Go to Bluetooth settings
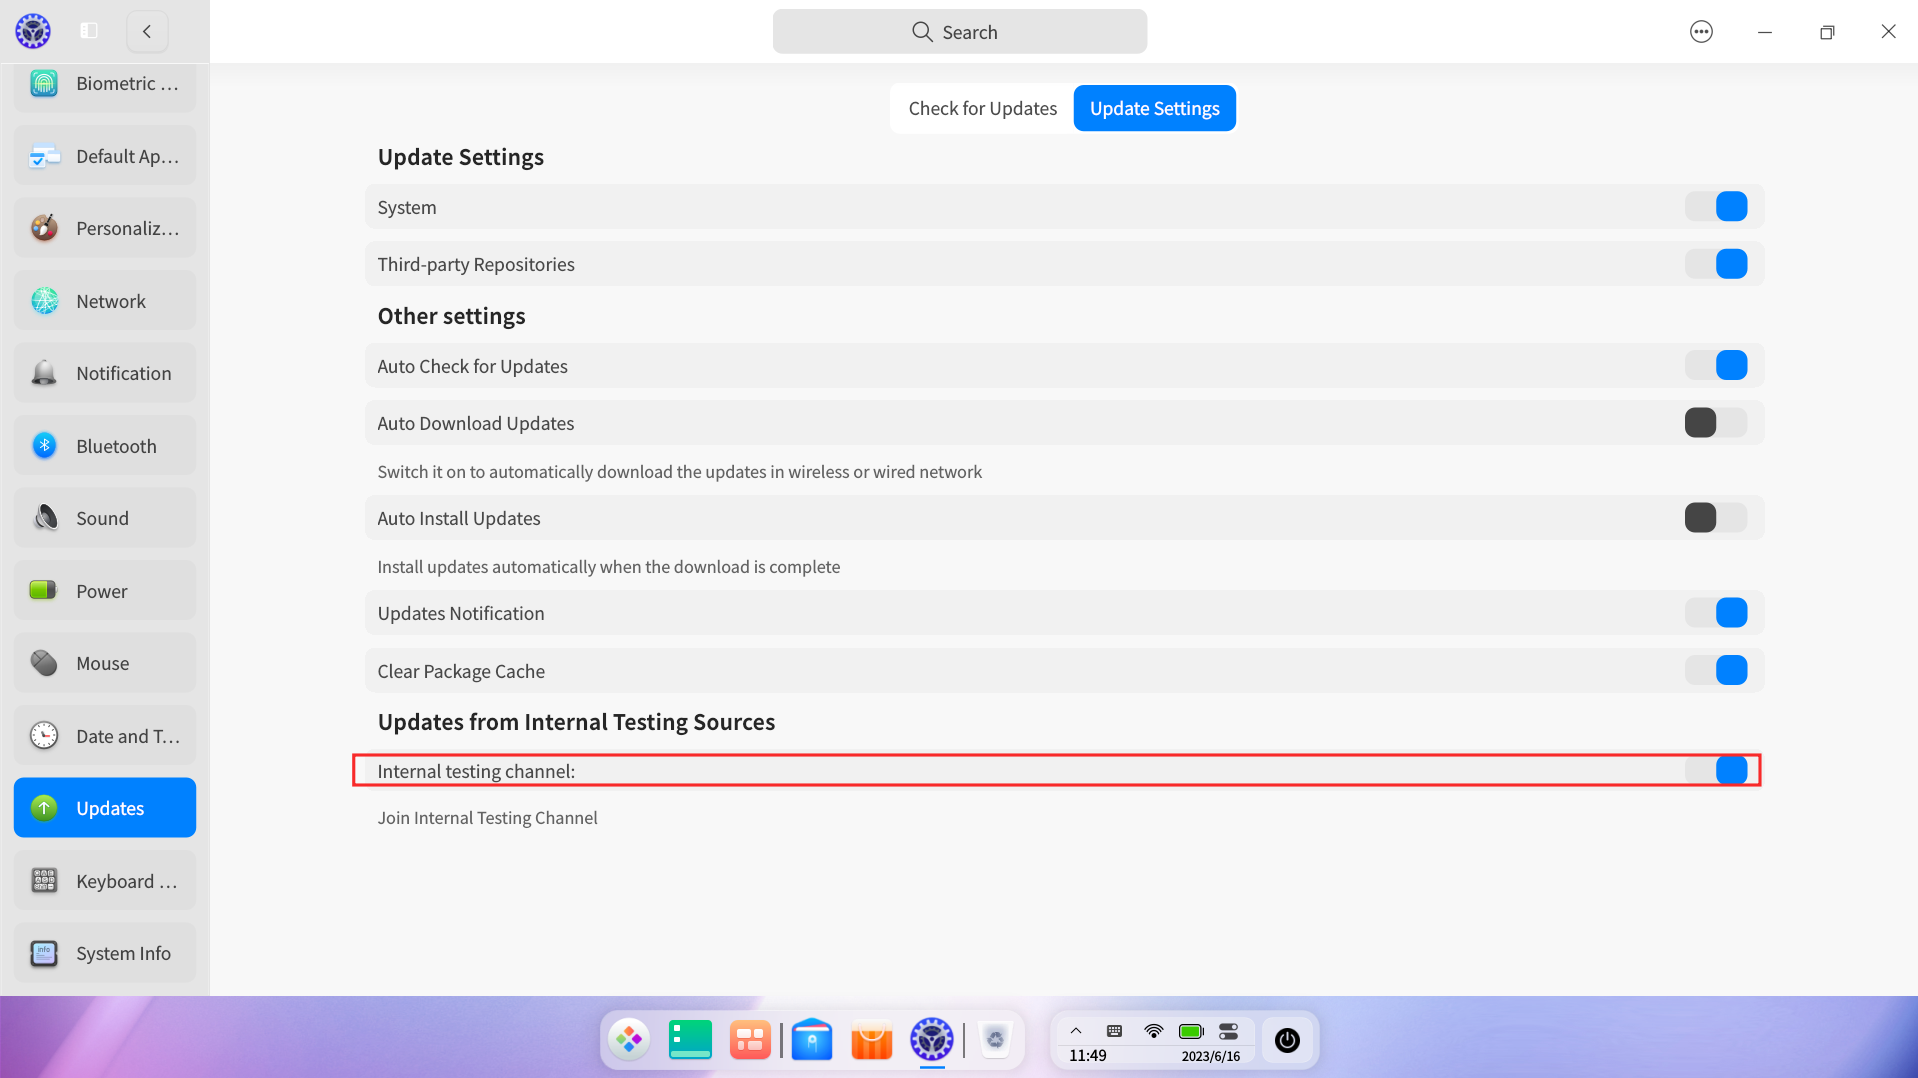1918x1078 pixels. [x=105, y=446]
